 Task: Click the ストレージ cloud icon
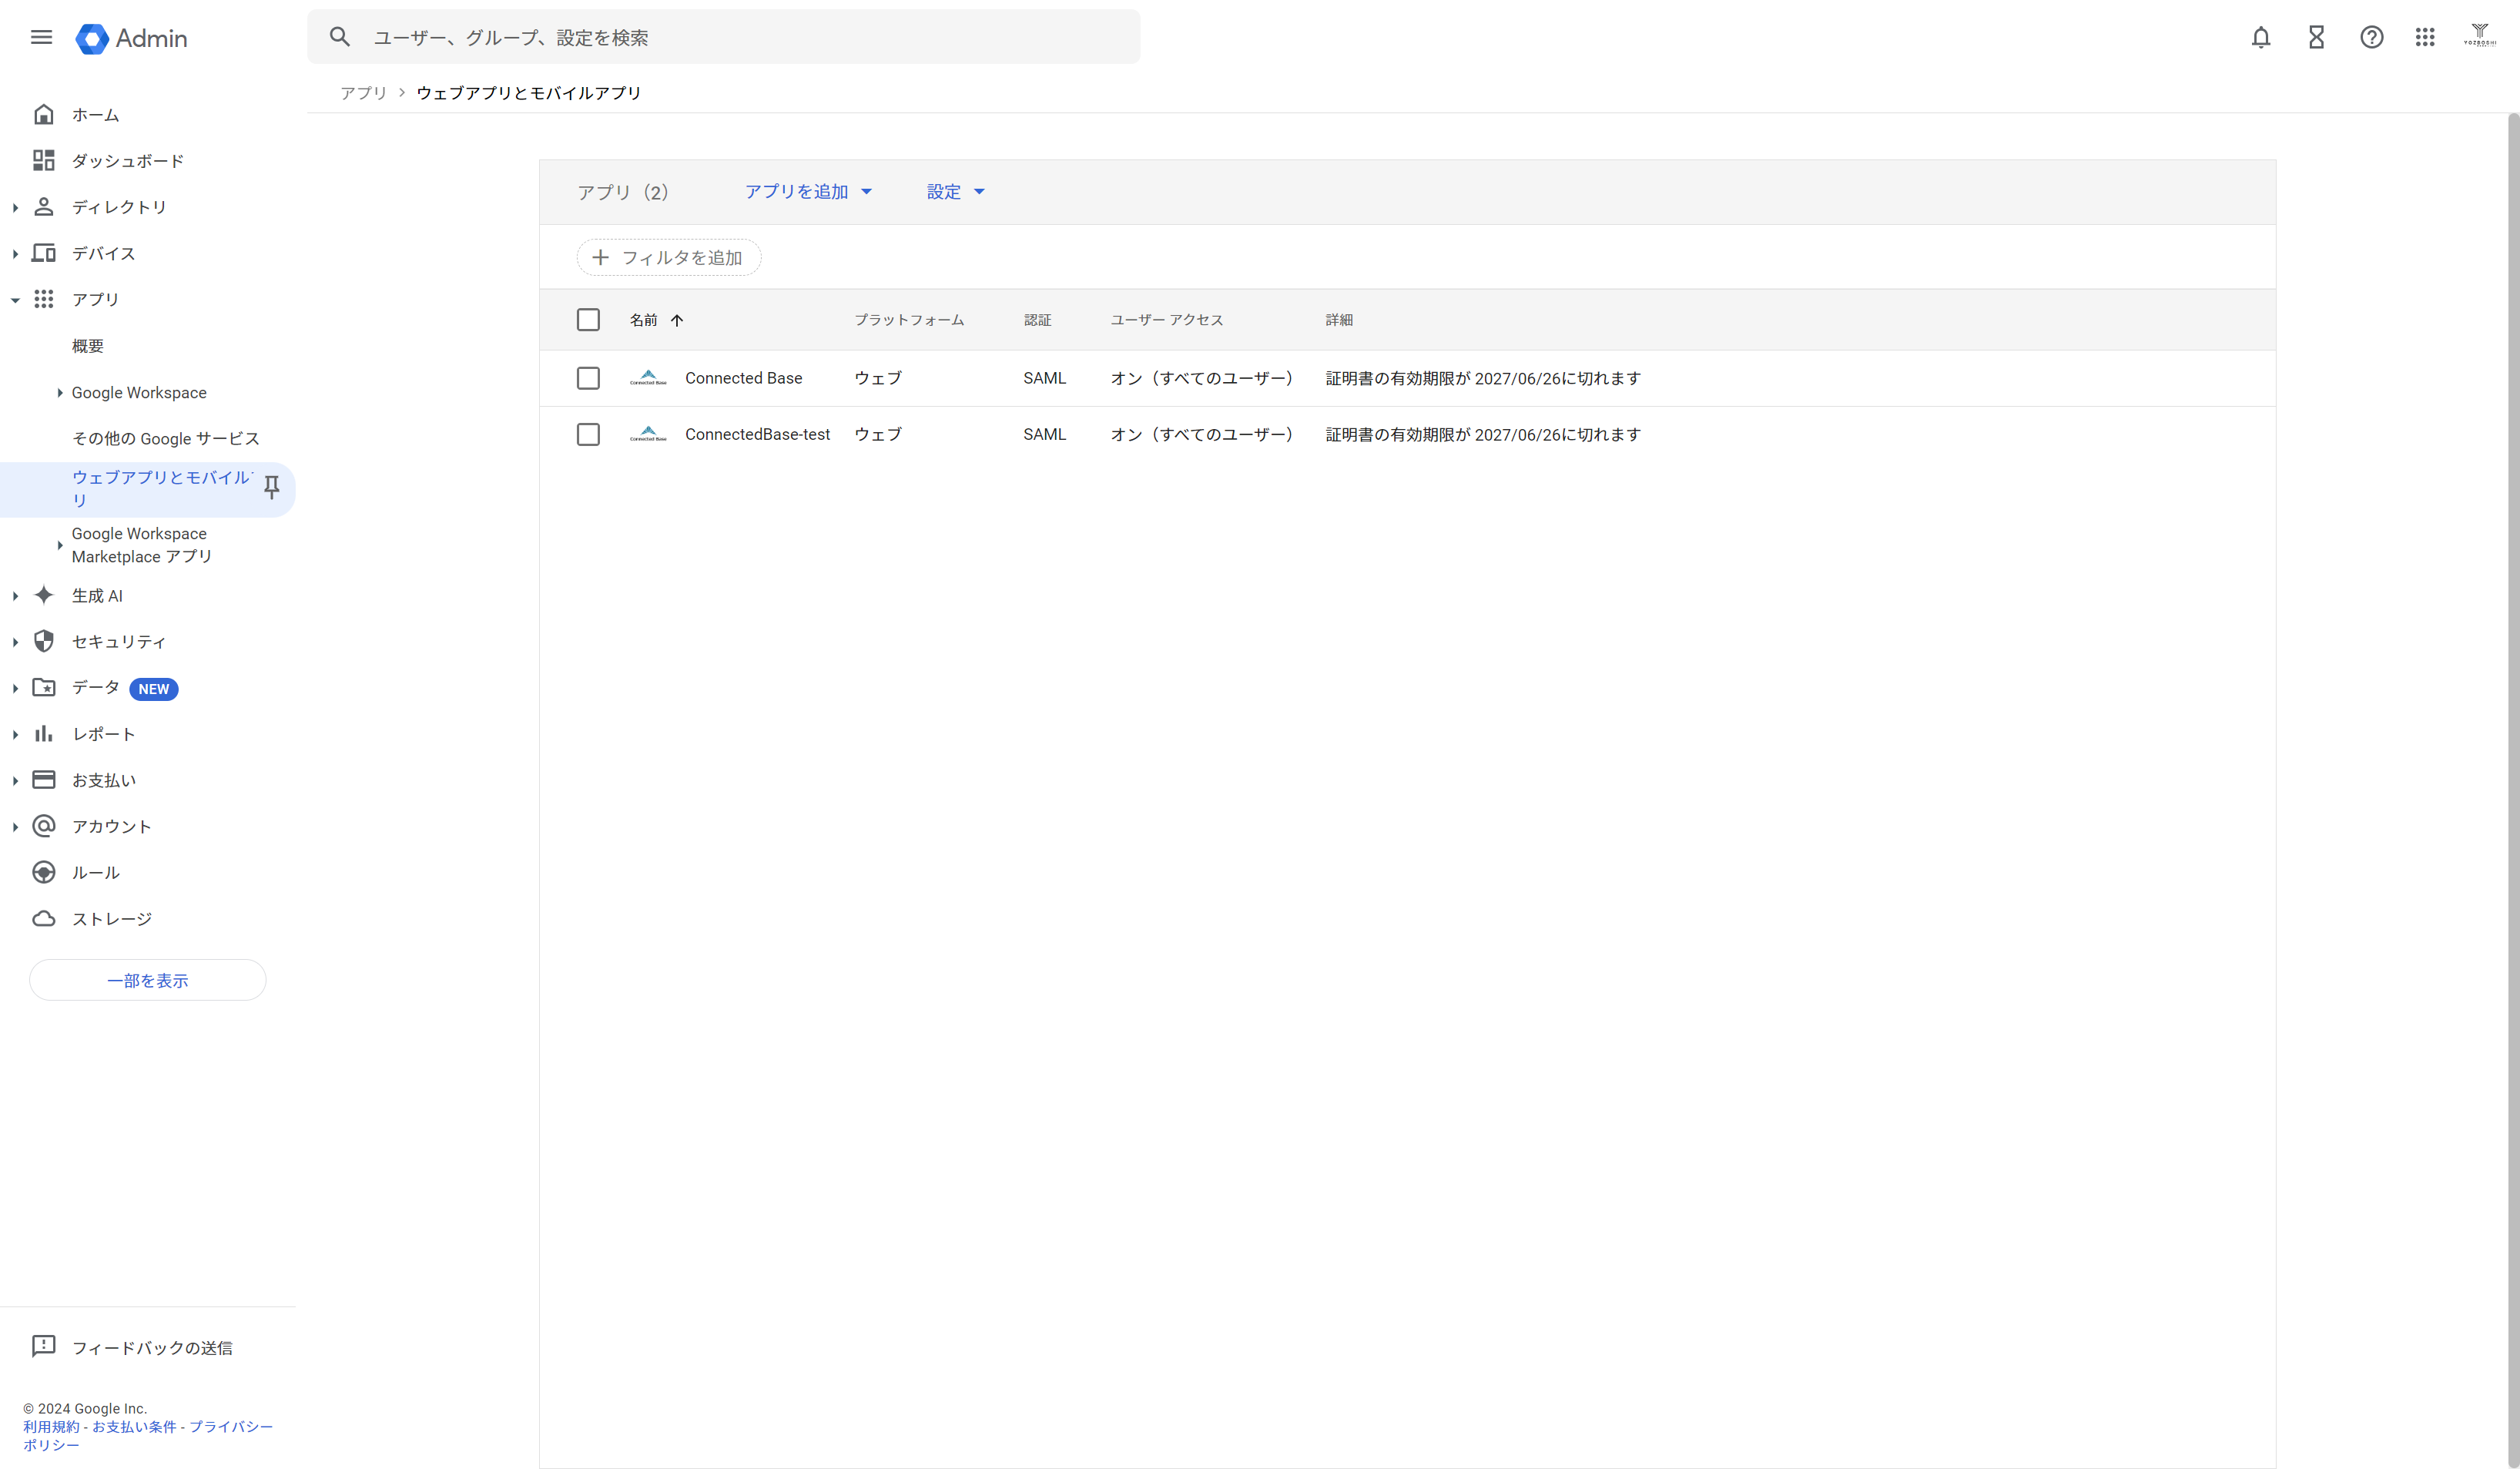43,918
